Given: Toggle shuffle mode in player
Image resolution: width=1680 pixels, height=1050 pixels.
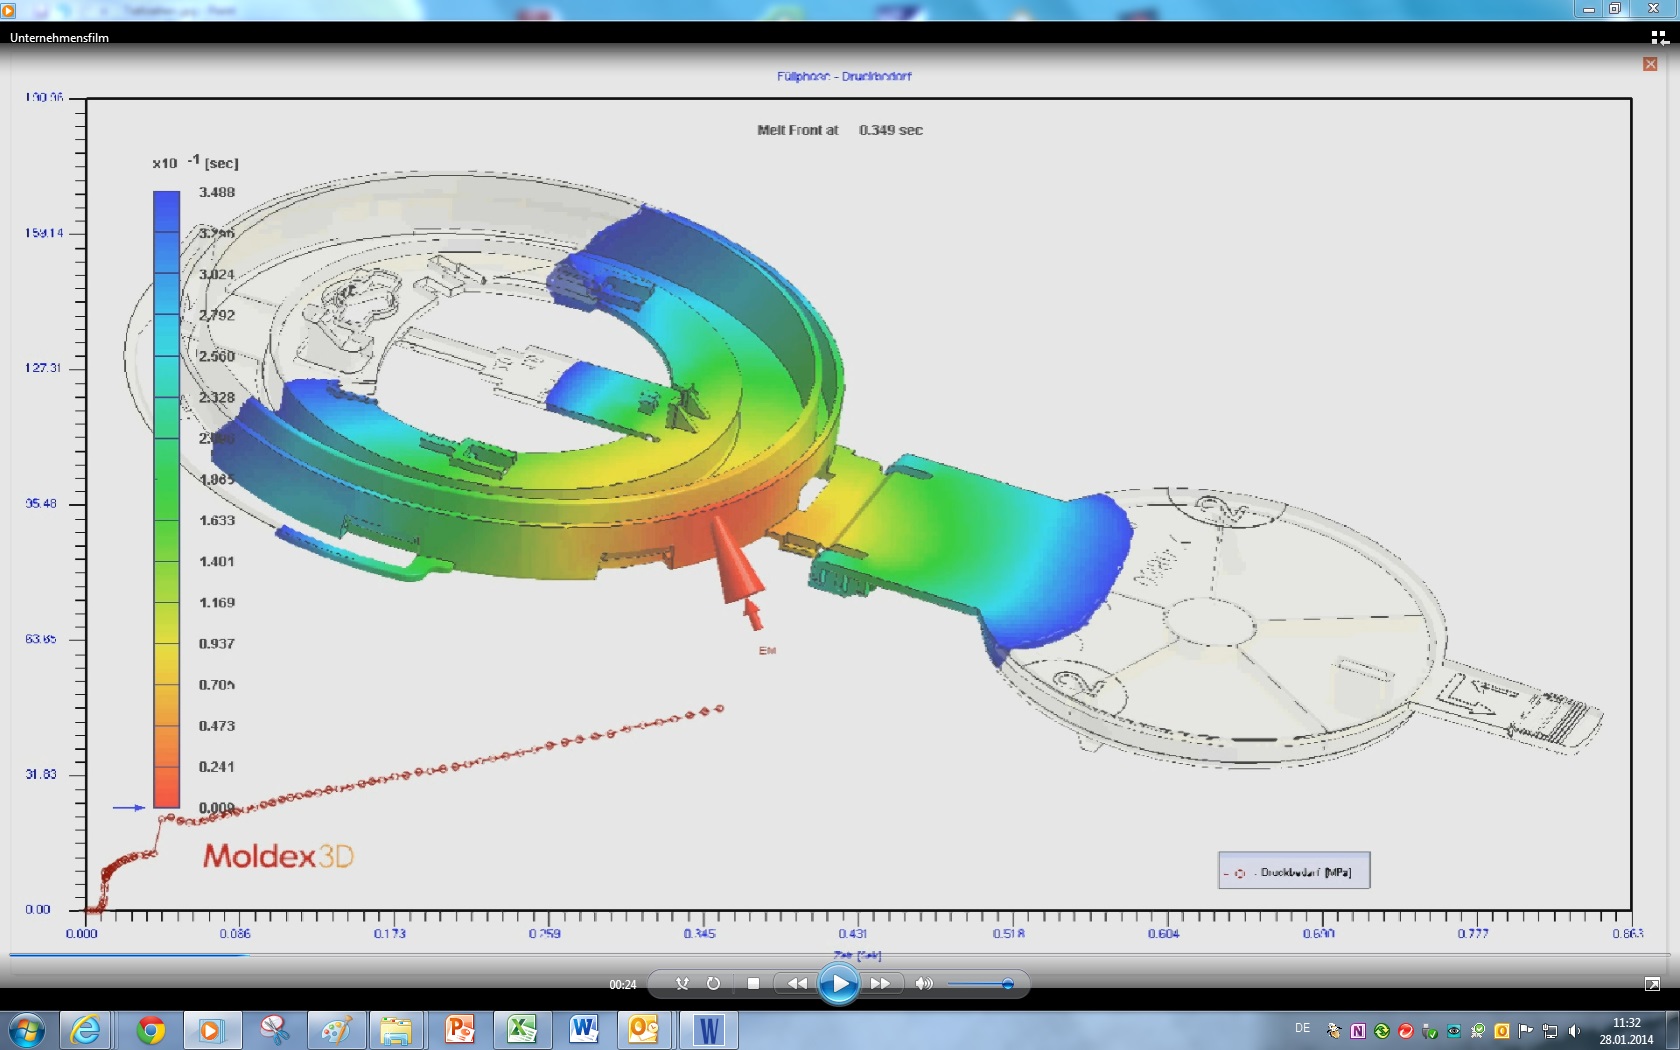Looking at the screenshot, I should [x=682, y=984].
